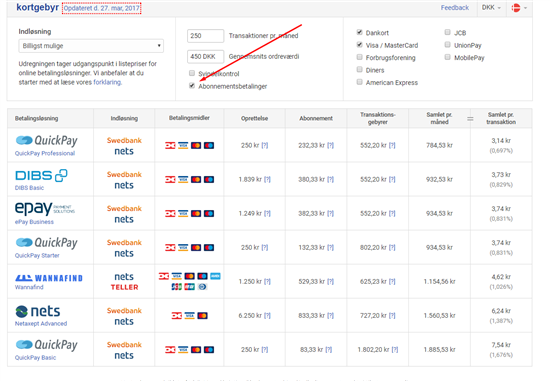Screen dimensions: 550x381
Task: Open the Feedback link
Action: [455, 7]
